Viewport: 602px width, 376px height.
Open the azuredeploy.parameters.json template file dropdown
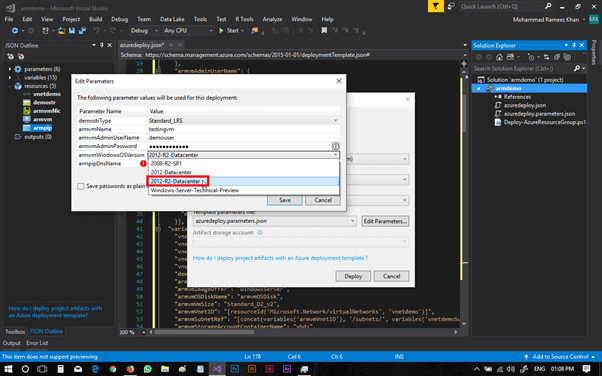[275, 221]
